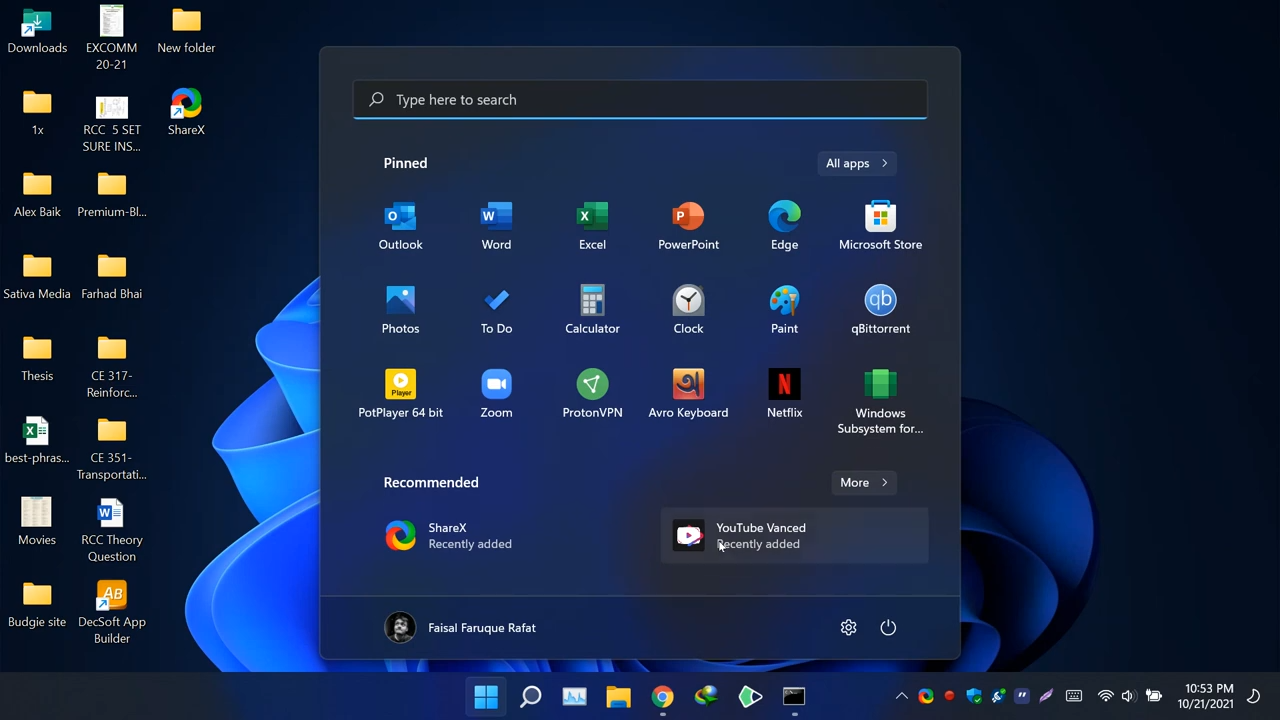The height and width of the screenshot is (720, 1280).
Task: Expand the All apps list
Action: (856, 163)
